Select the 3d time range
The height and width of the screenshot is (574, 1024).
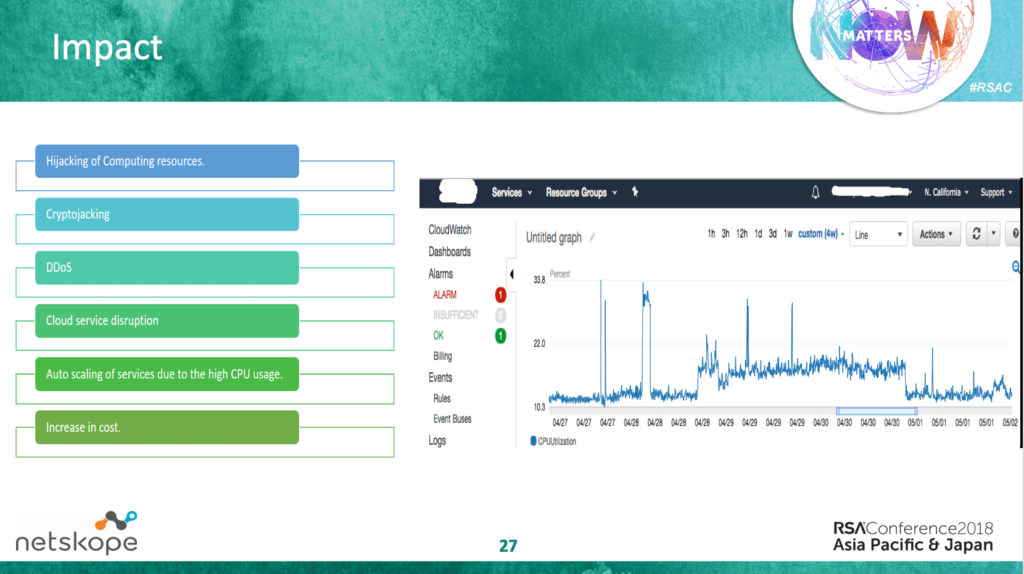[773, 234]
